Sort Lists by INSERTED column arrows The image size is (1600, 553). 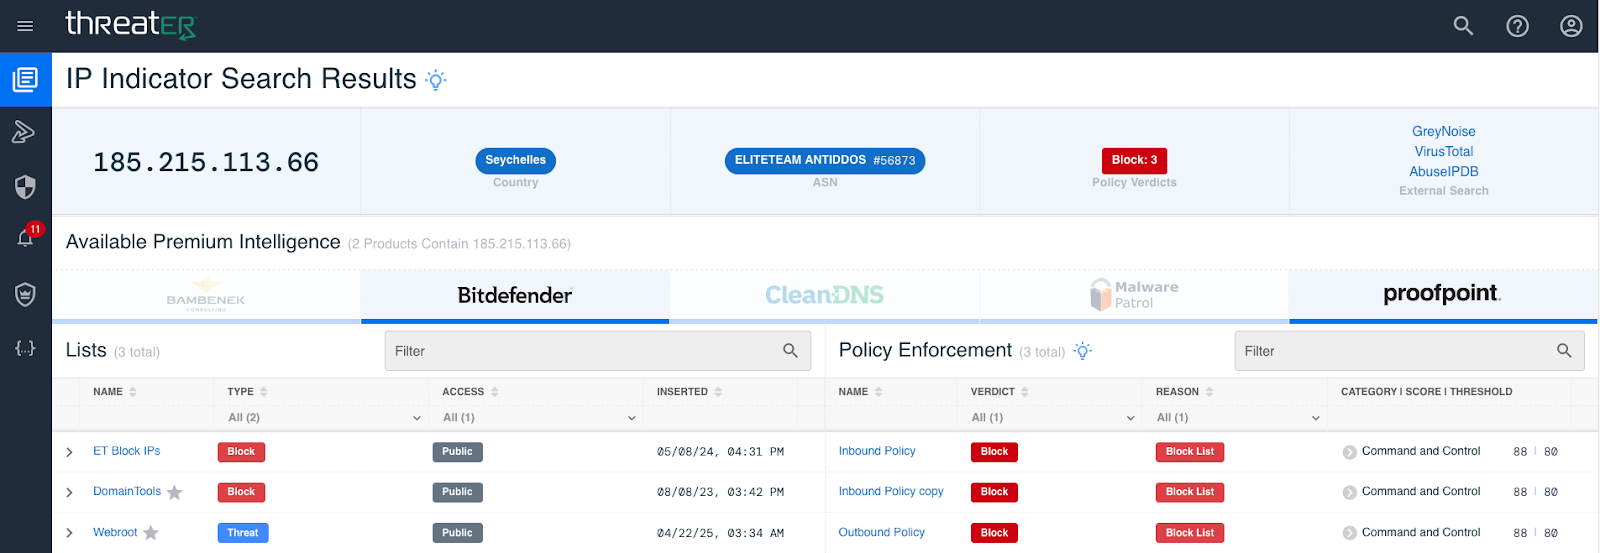click(x=718, y=392)
